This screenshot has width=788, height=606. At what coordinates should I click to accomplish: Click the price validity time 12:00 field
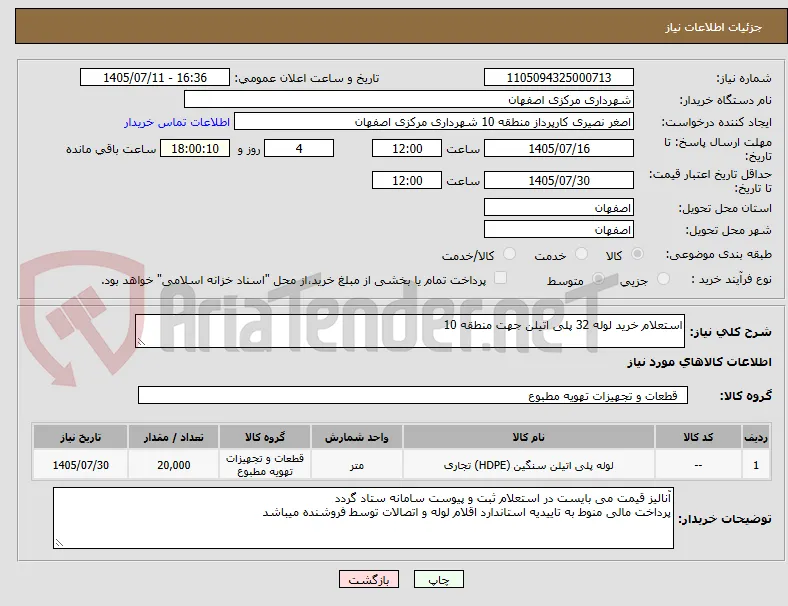tap(407, 180)
